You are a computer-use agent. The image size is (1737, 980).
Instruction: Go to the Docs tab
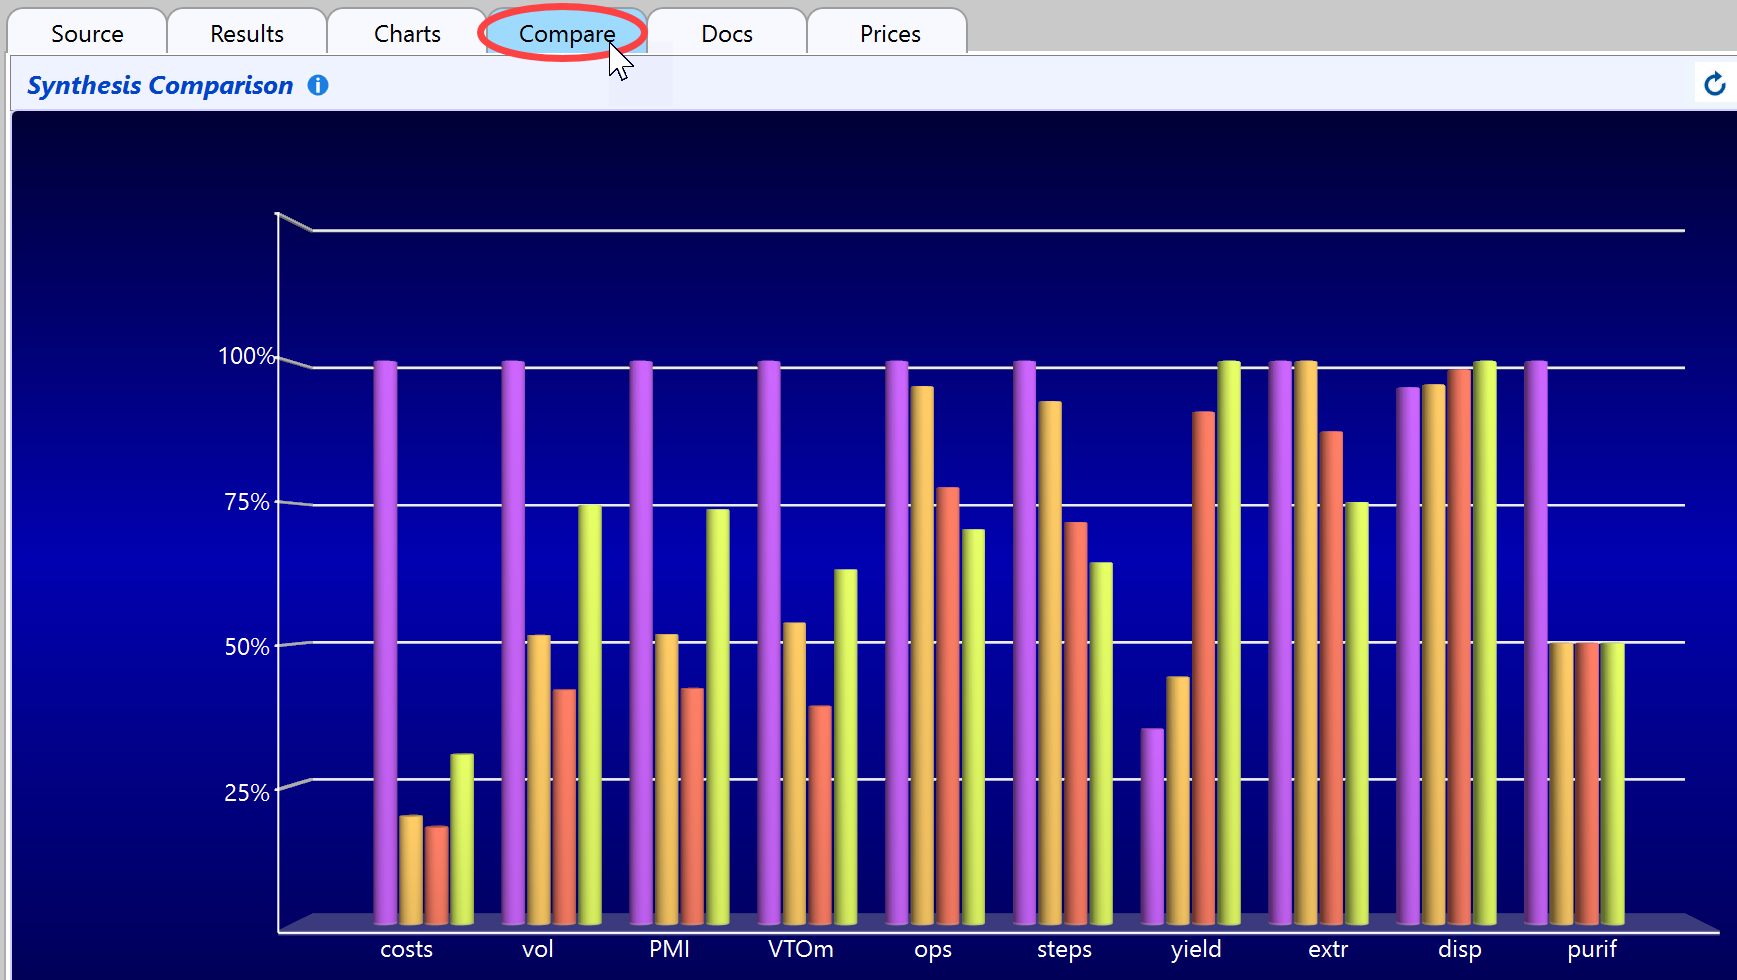pos(727,33)
